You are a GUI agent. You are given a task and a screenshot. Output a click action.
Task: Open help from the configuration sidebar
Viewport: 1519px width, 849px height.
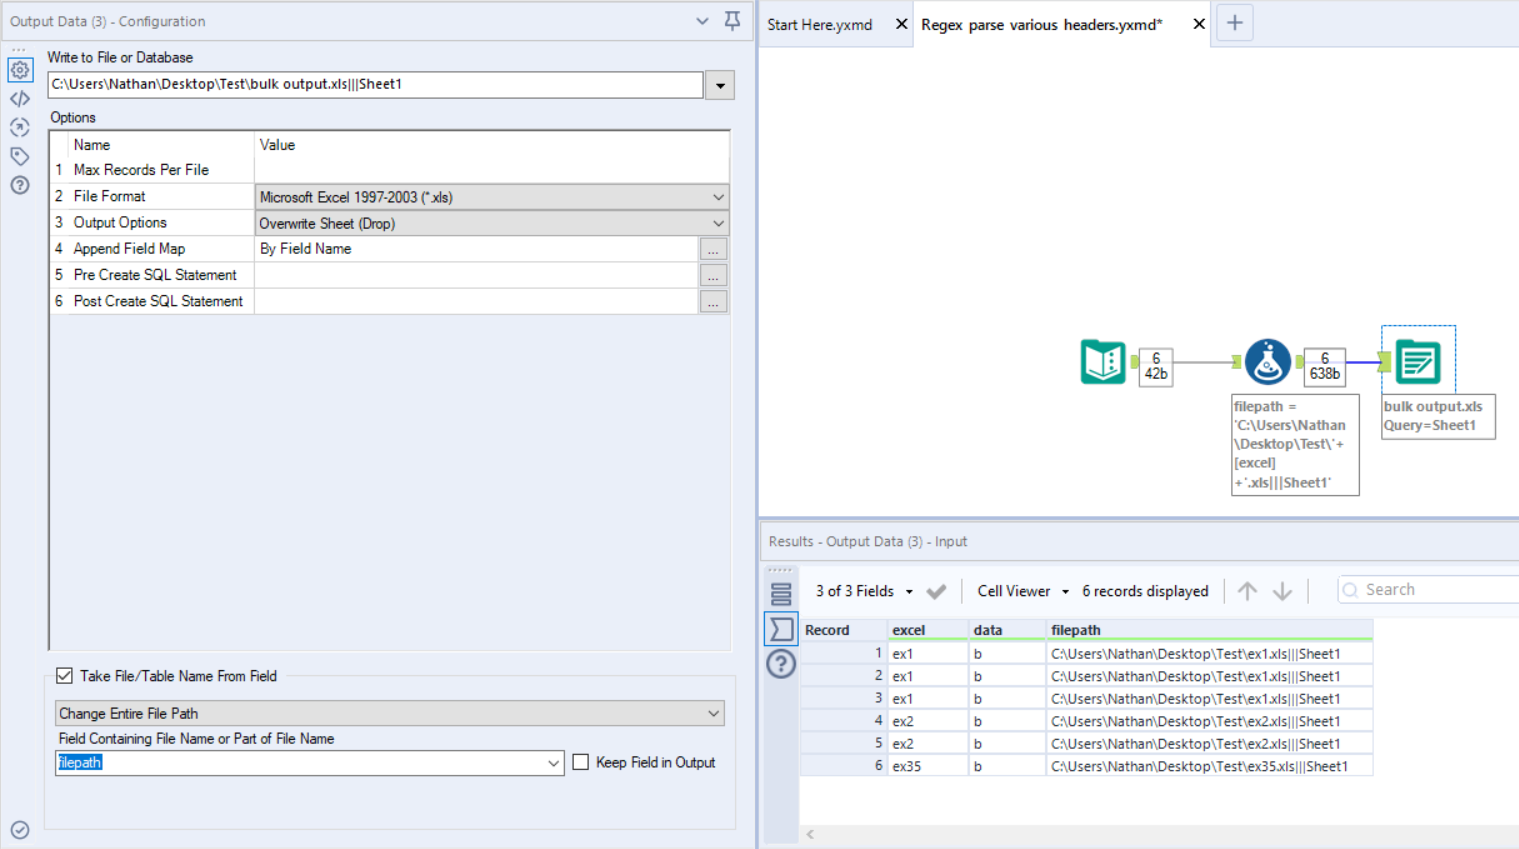pyautogui.click(x=20, y=185)
